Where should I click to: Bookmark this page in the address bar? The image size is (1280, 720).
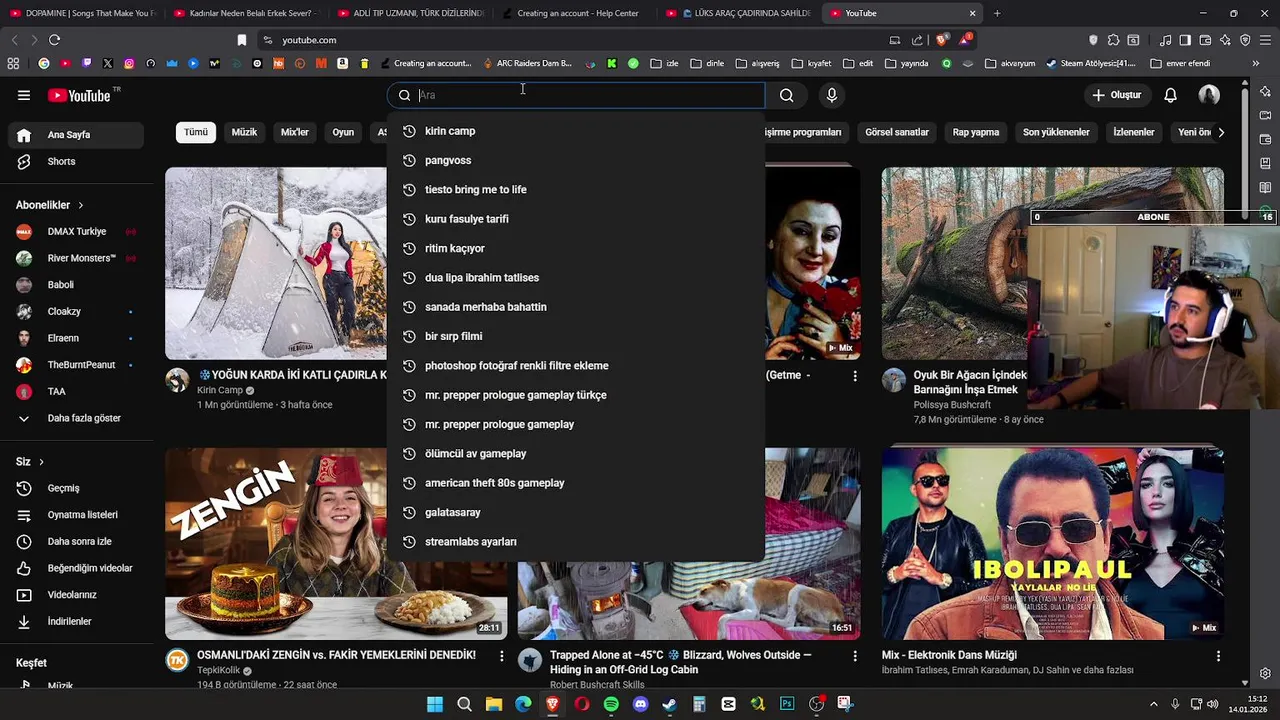[241, 40]
